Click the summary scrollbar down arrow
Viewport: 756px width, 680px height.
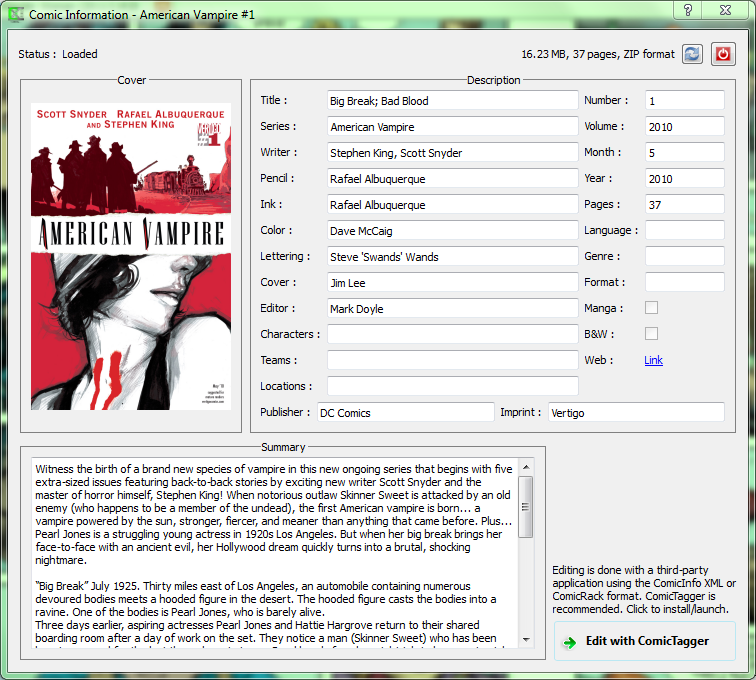(x=526, y=639)
